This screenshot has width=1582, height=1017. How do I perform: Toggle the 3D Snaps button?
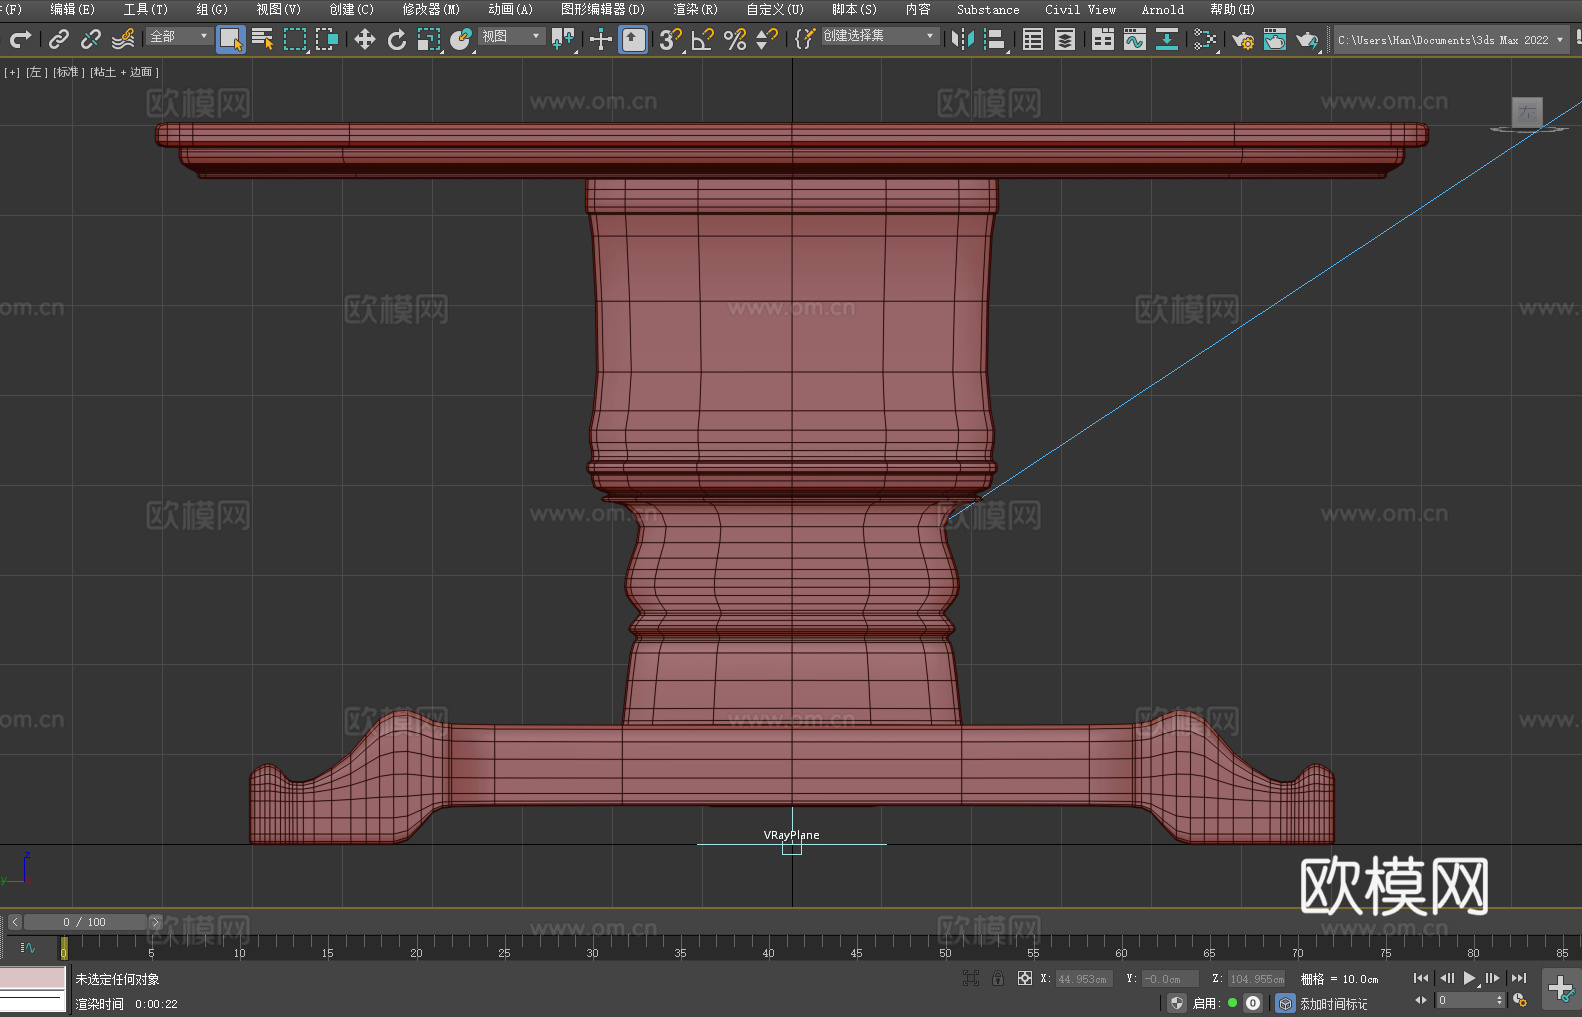click(x=670, y=39)
